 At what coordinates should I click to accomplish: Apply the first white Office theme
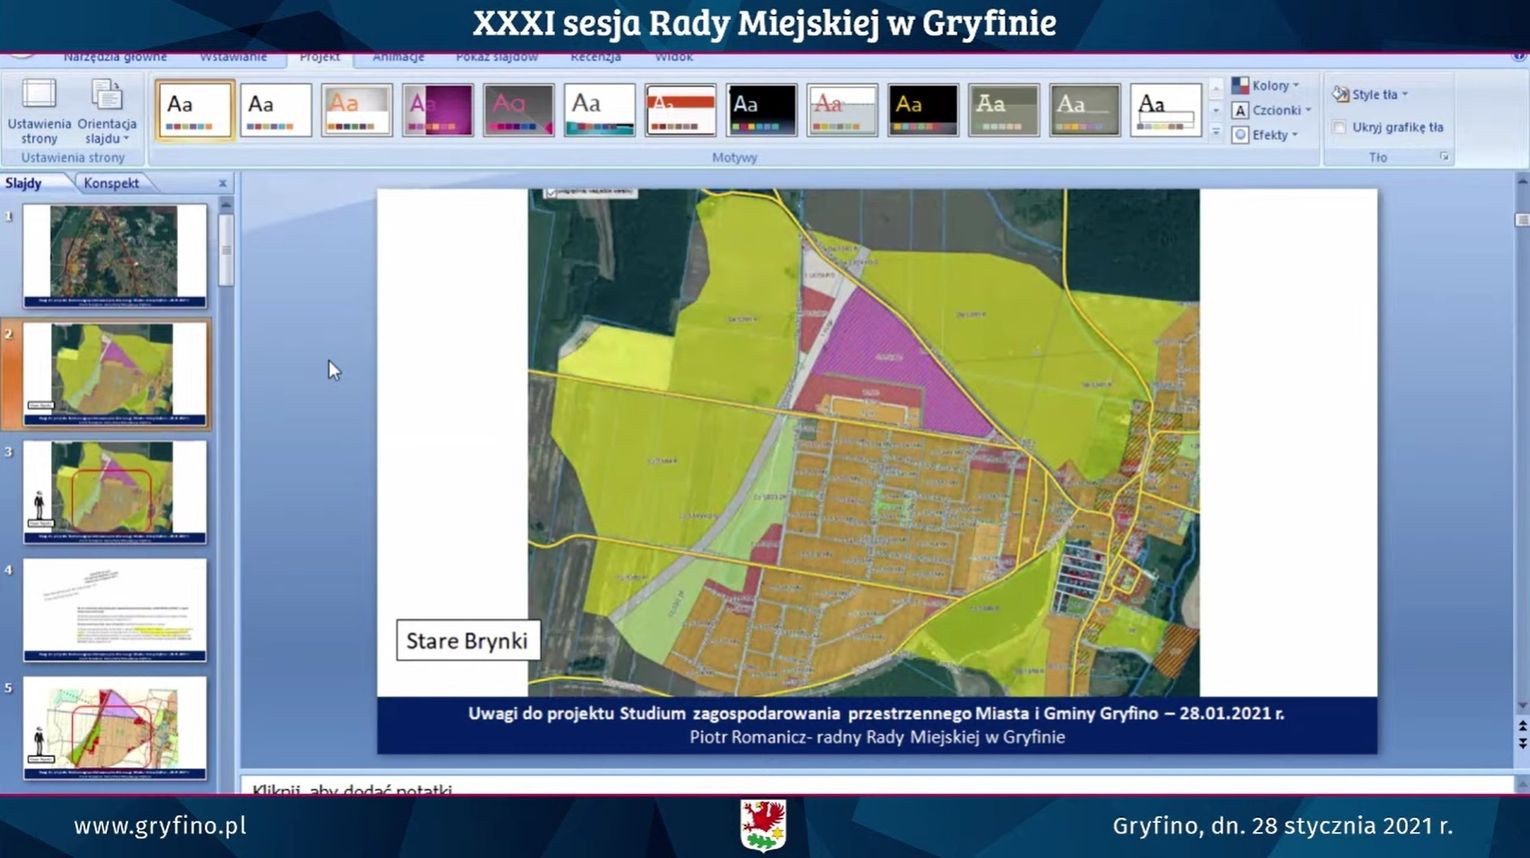tap(195, 109)
